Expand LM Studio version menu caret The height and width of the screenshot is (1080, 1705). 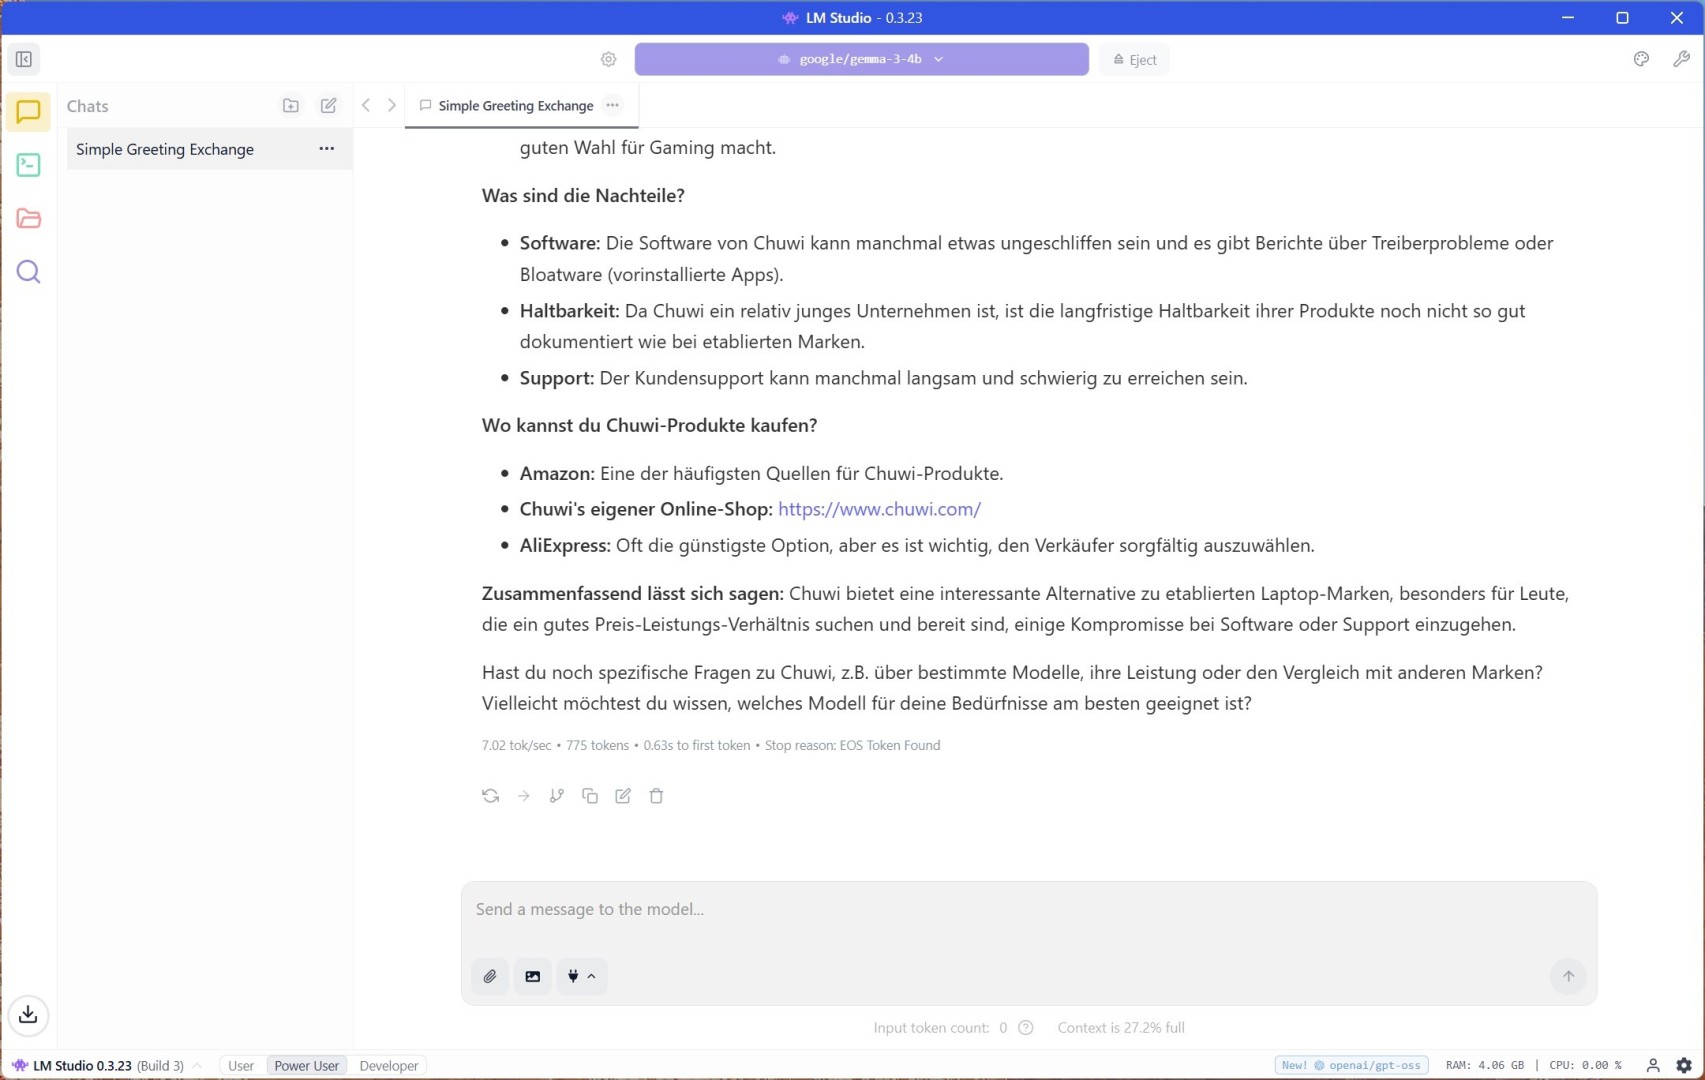pyautogui.click(x=198, y=1065)
